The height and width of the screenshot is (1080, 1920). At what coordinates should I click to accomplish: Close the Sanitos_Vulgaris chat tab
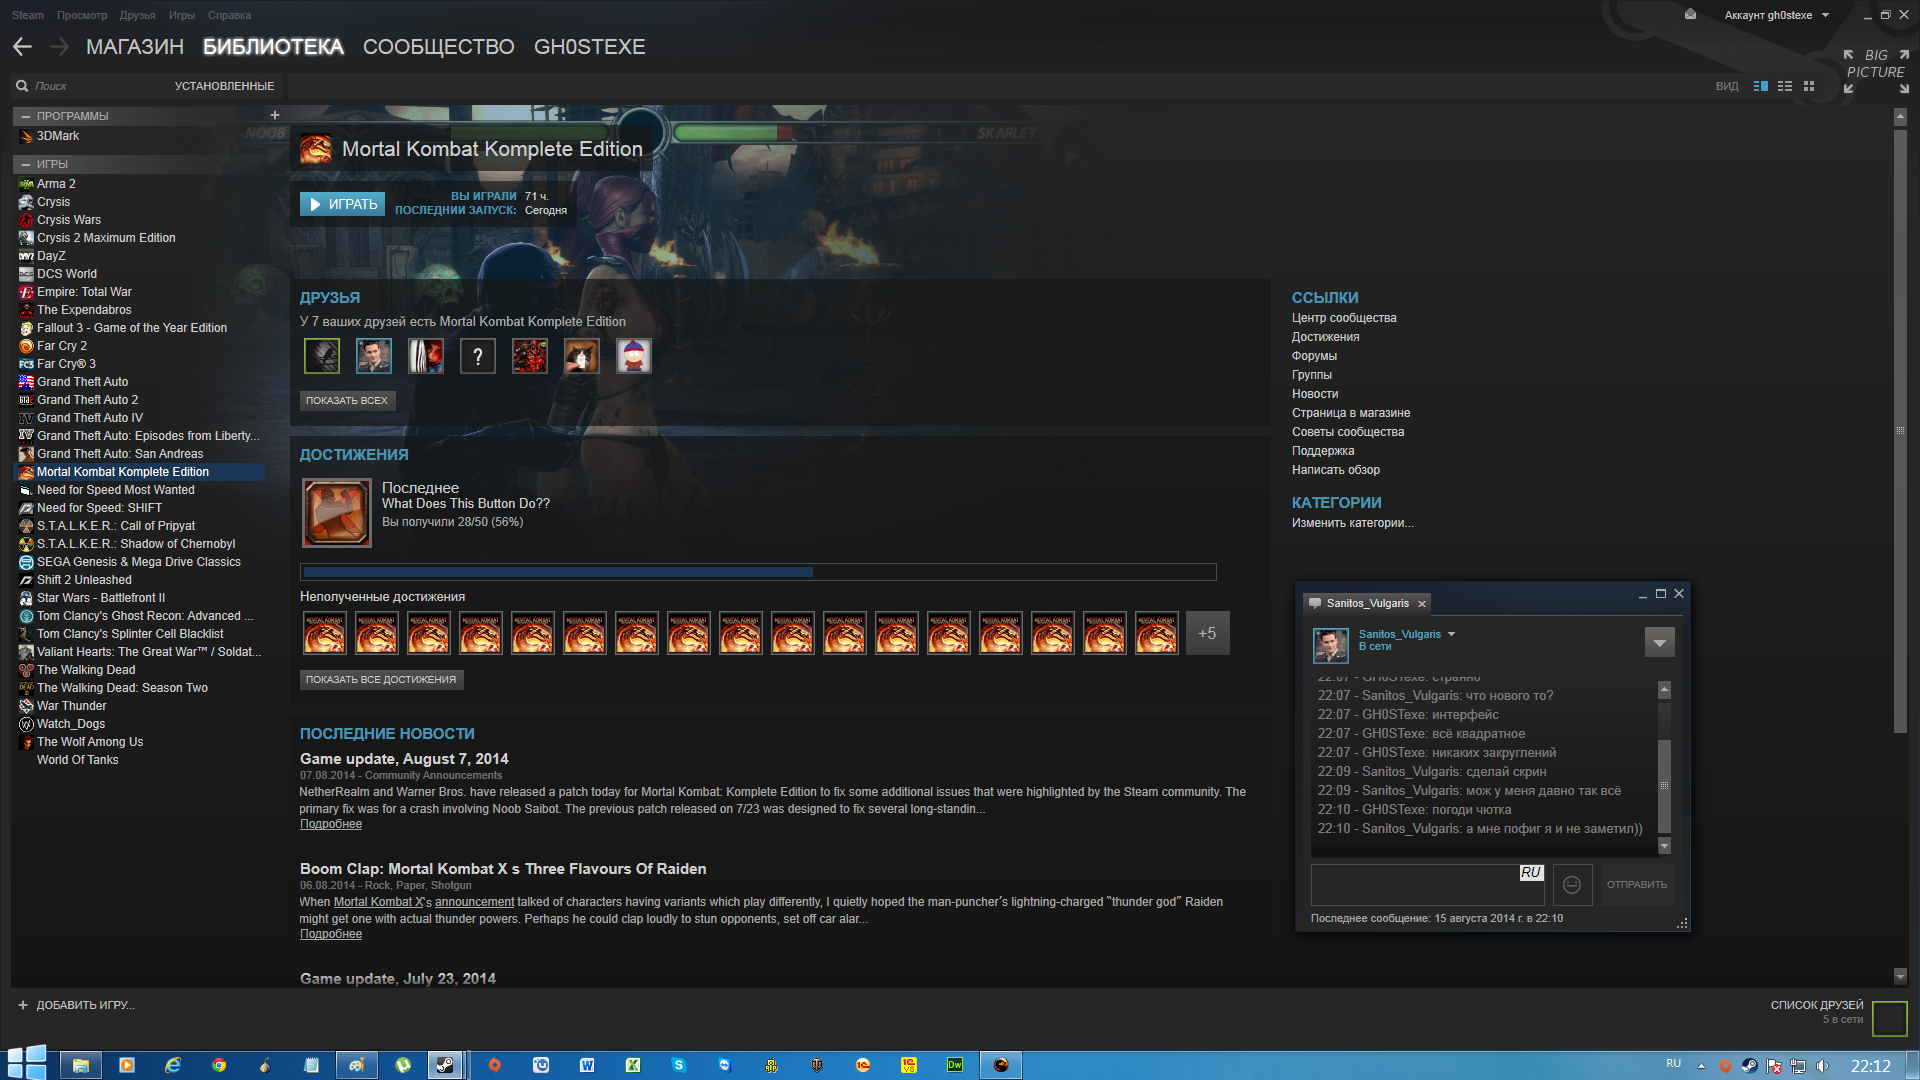coord(1421,604)
